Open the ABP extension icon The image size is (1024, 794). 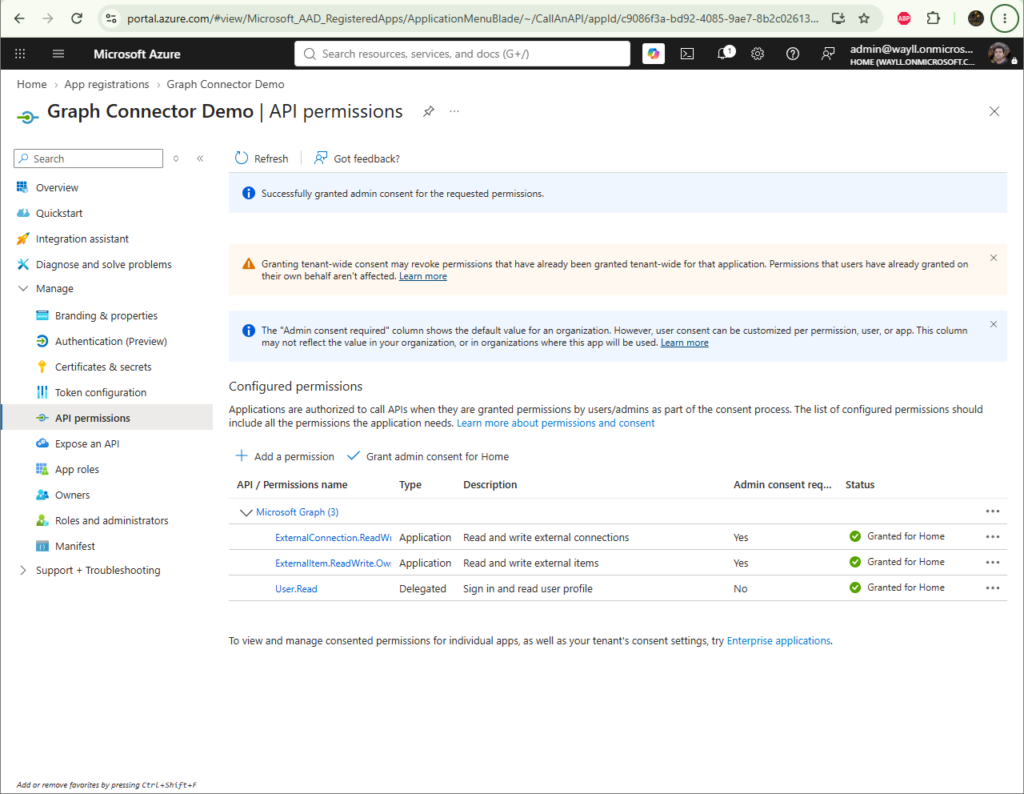tap(904, 18)
